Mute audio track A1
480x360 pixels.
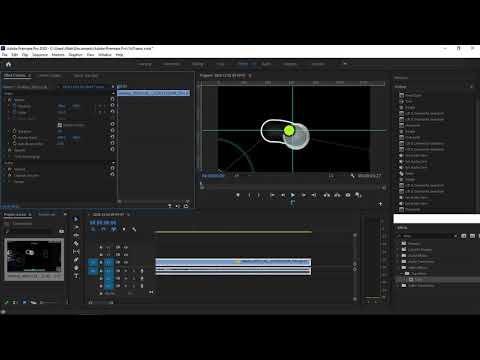coord(126,270)
